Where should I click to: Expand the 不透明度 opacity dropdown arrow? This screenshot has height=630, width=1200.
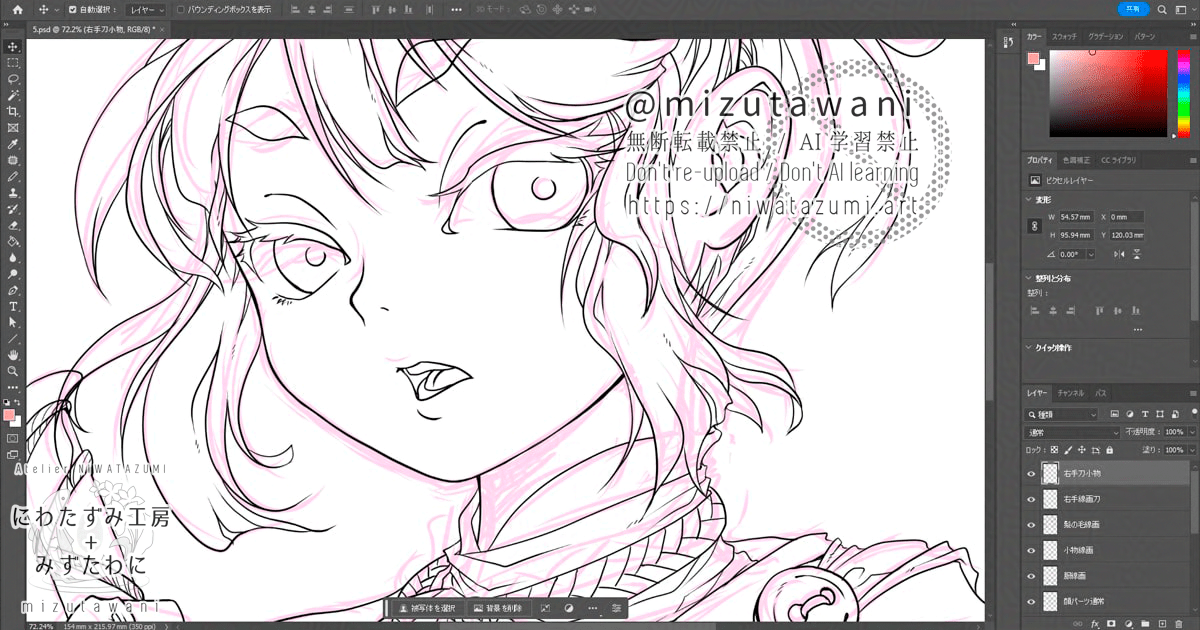pyautogui.click(x=1192, y=432)
